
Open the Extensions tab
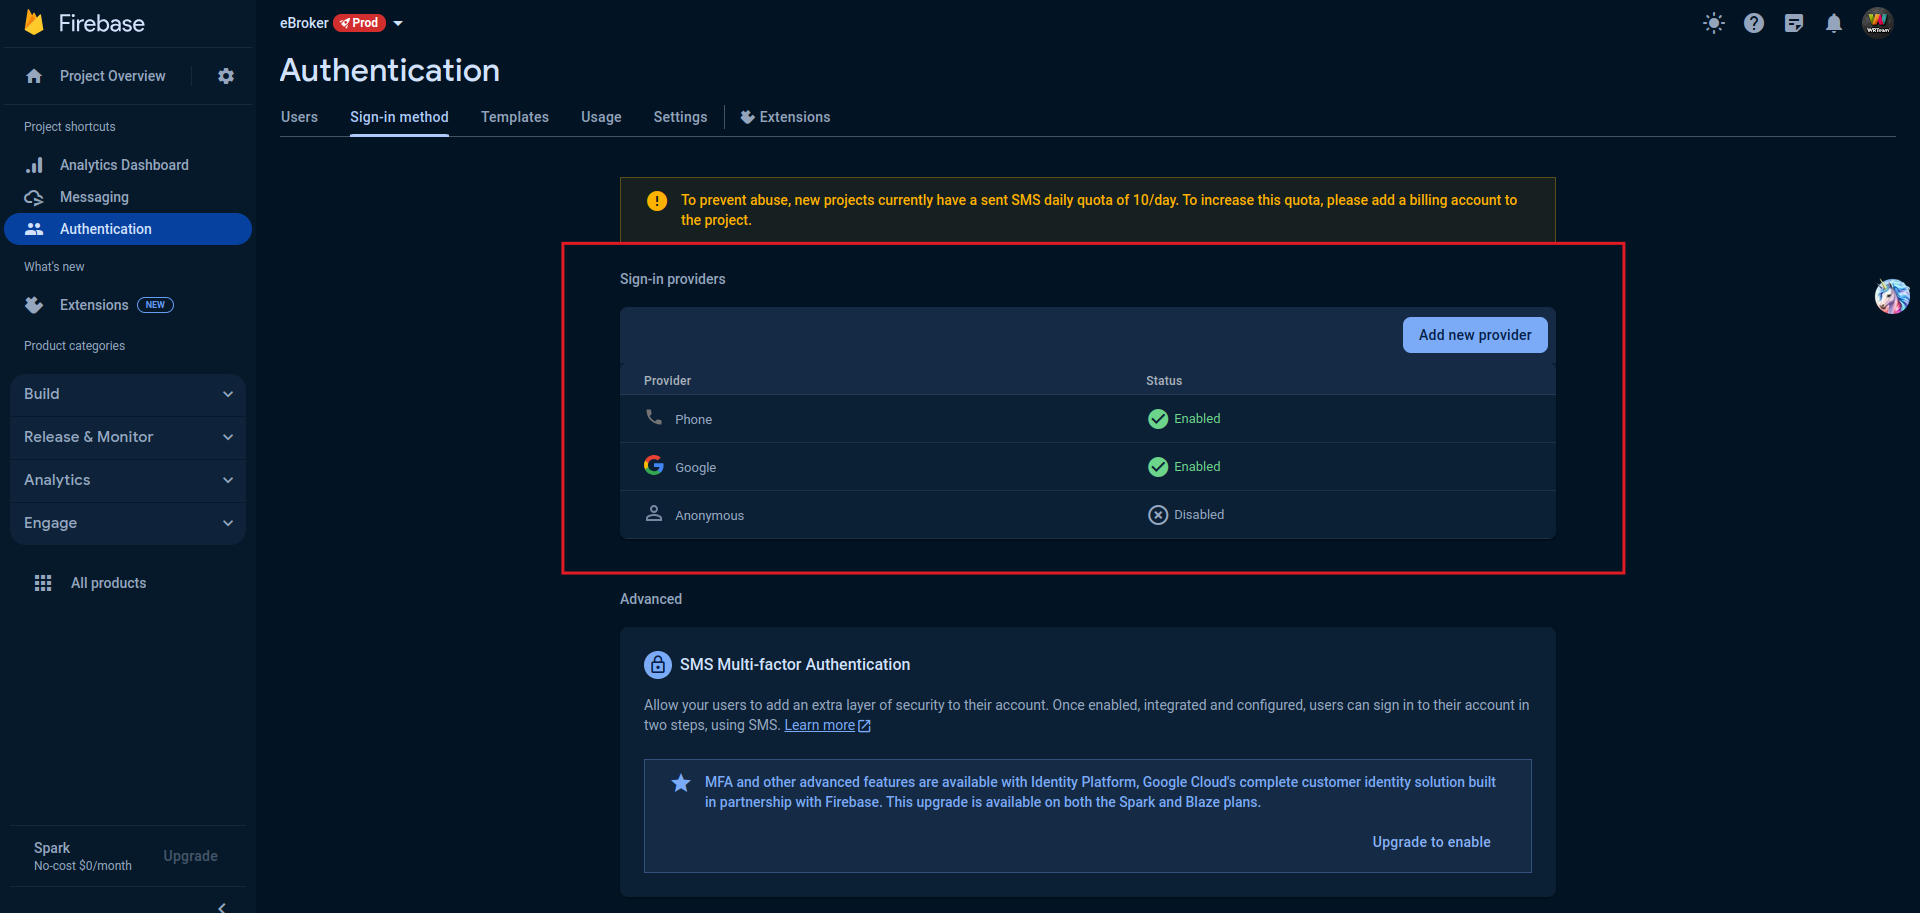(x=785, y=117)
